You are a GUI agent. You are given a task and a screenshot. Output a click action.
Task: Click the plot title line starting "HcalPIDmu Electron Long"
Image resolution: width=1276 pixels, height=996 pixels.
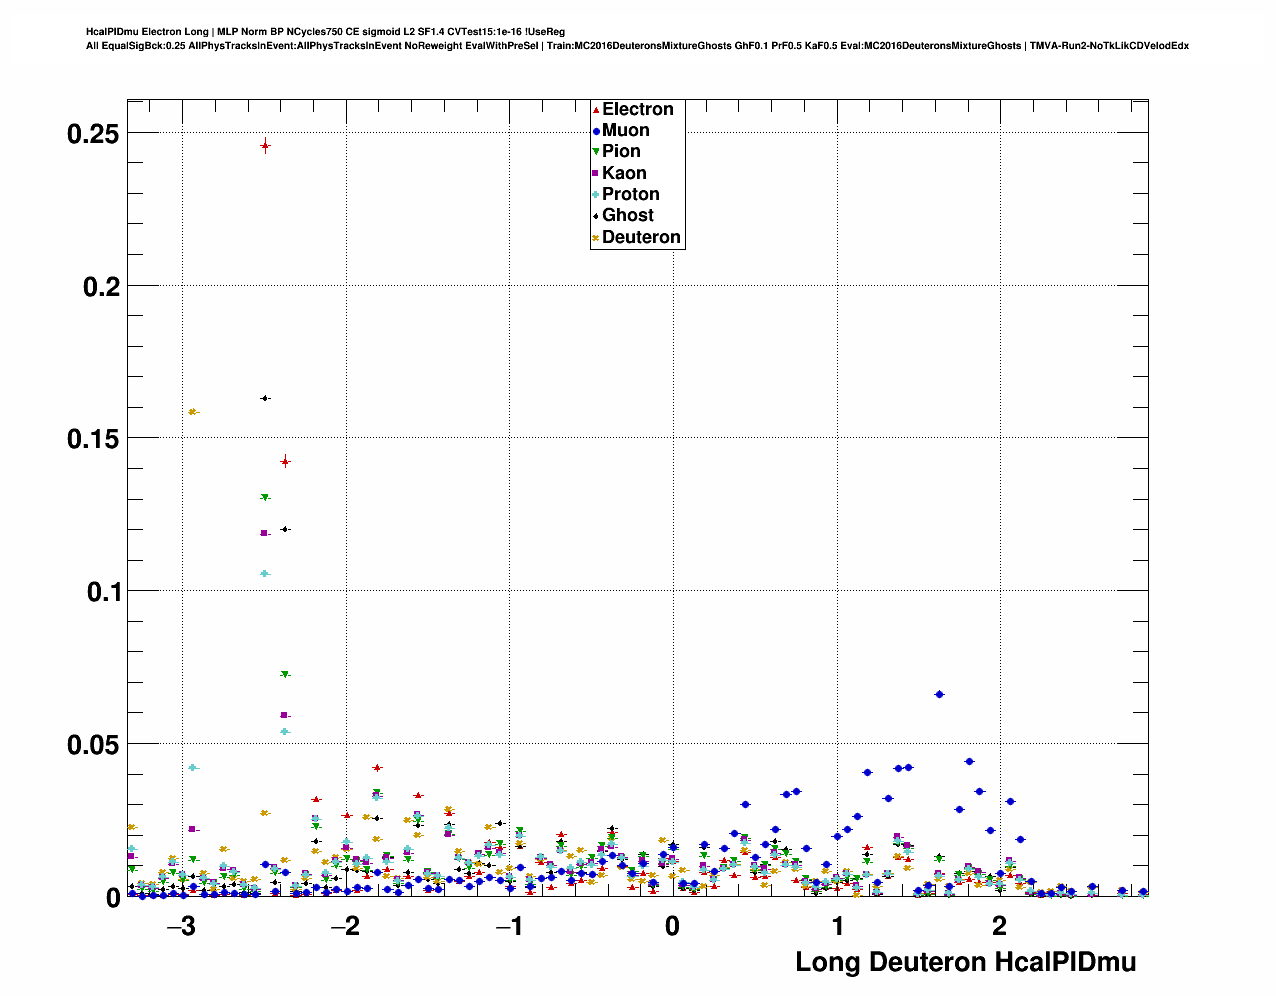(325, 32)
